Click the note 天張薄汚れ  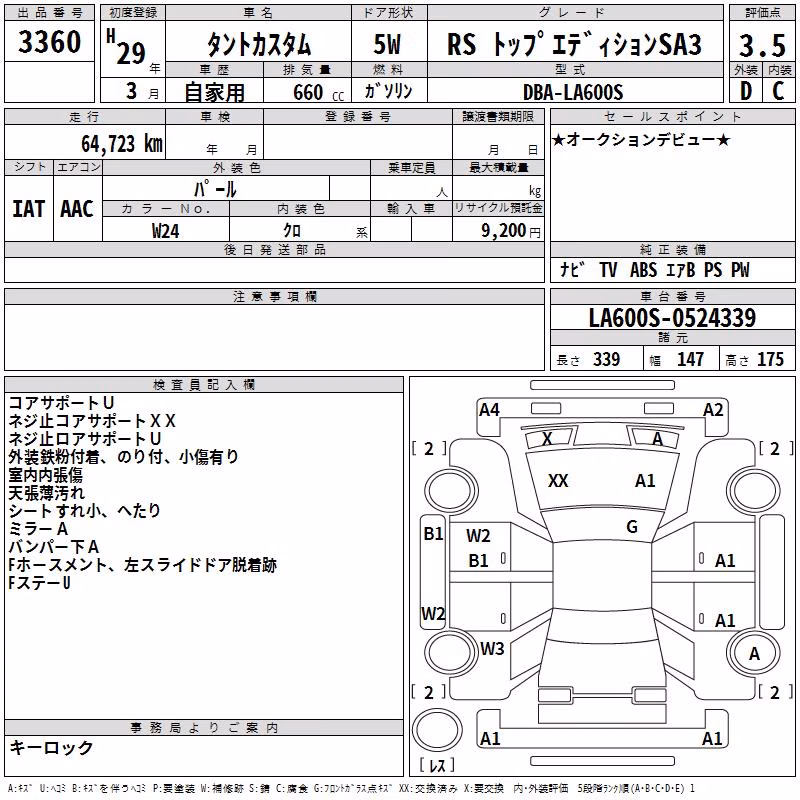46,493
